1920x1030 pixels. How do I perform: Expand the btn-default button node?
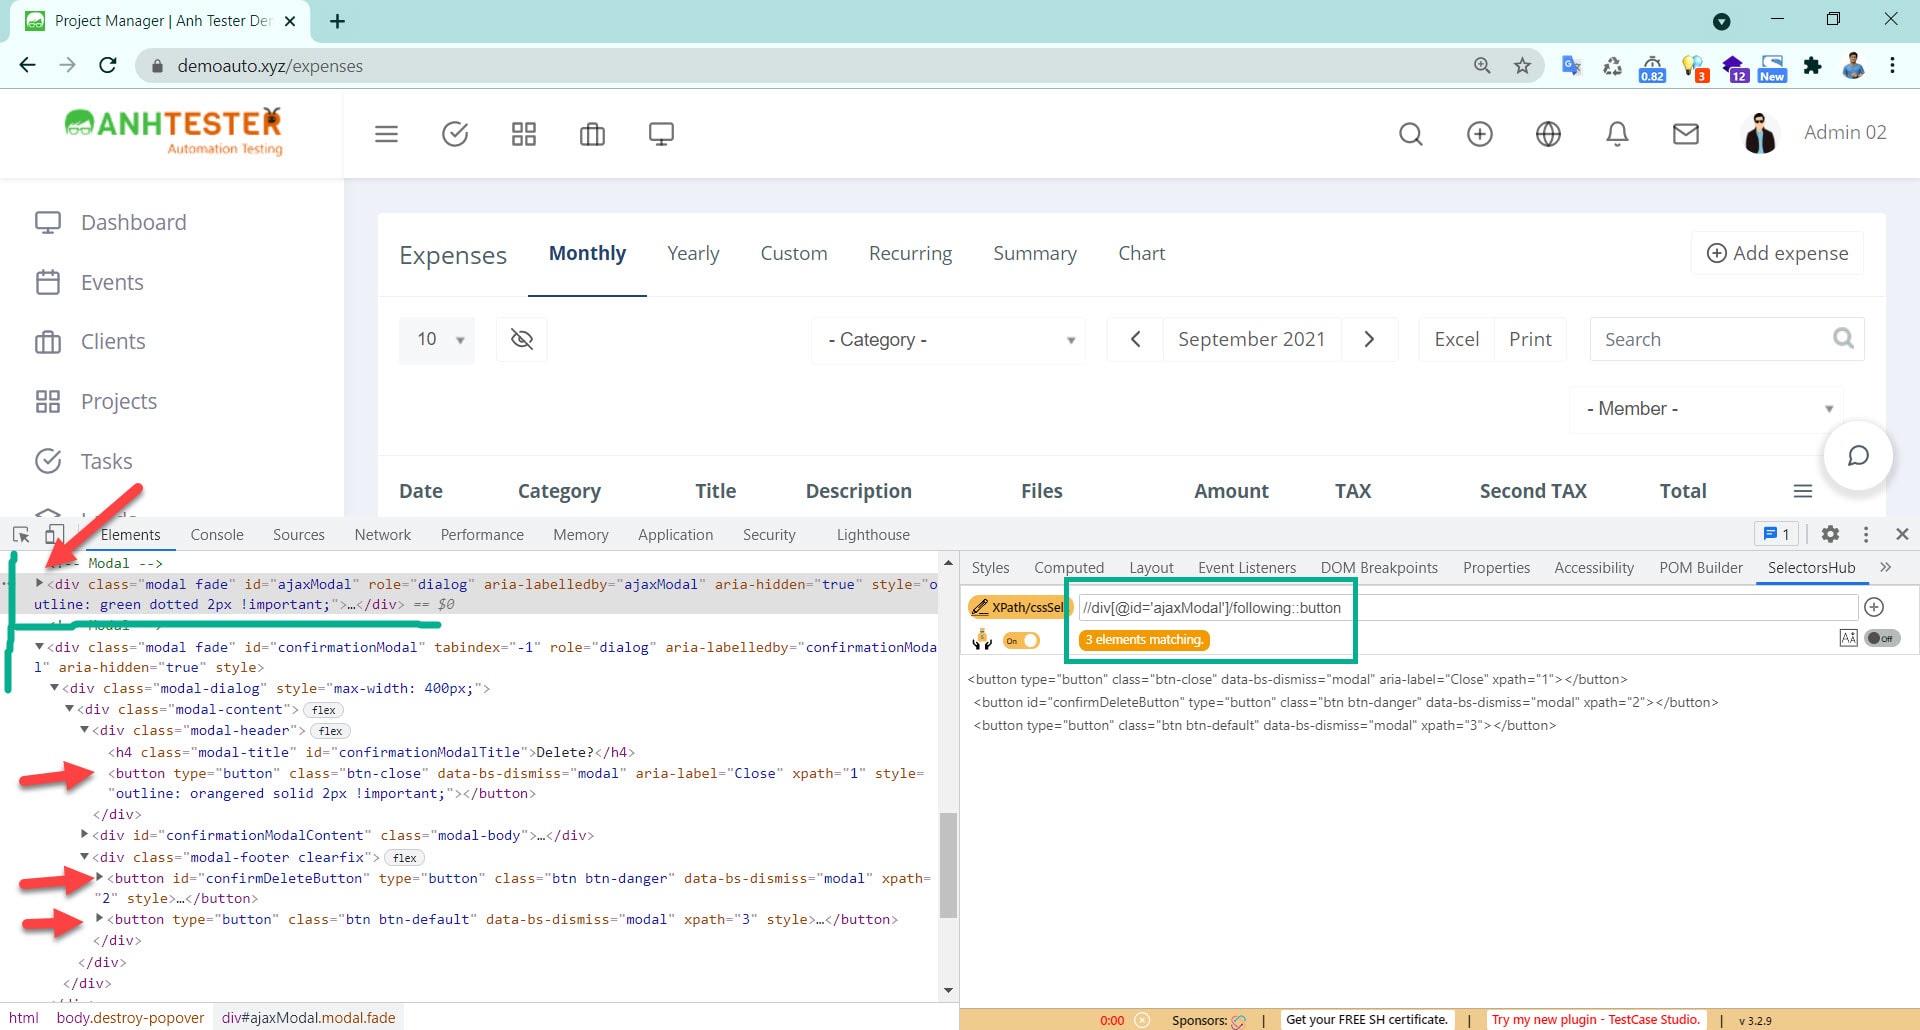pos(100,918)
